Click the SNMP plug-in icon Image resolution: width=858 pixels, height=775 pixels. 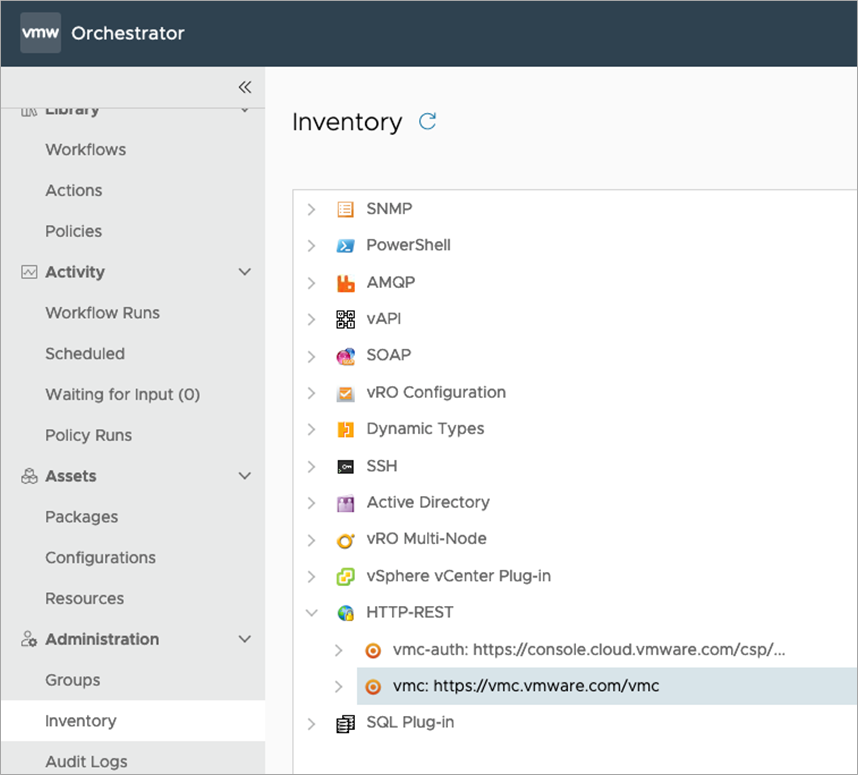[x=345, y=209]
